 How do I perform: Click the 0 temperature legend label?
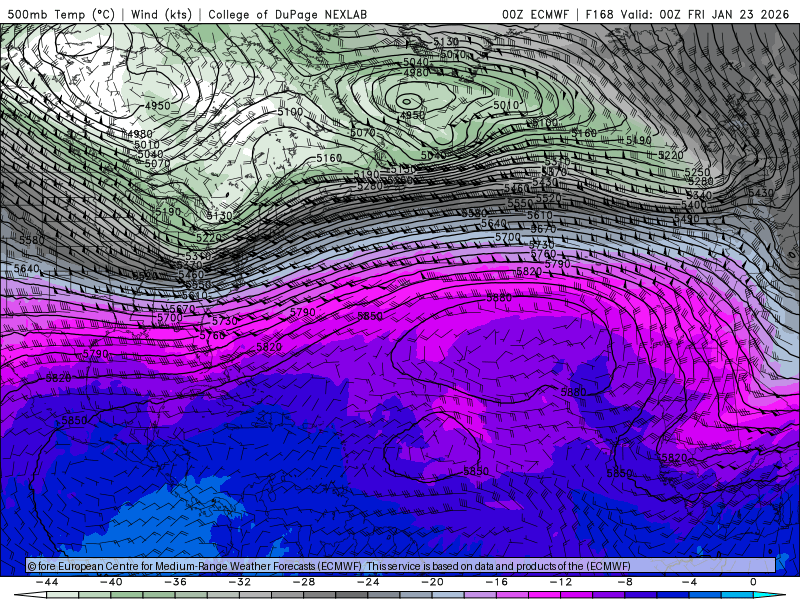pyautogui.click(x=753, y=582)
